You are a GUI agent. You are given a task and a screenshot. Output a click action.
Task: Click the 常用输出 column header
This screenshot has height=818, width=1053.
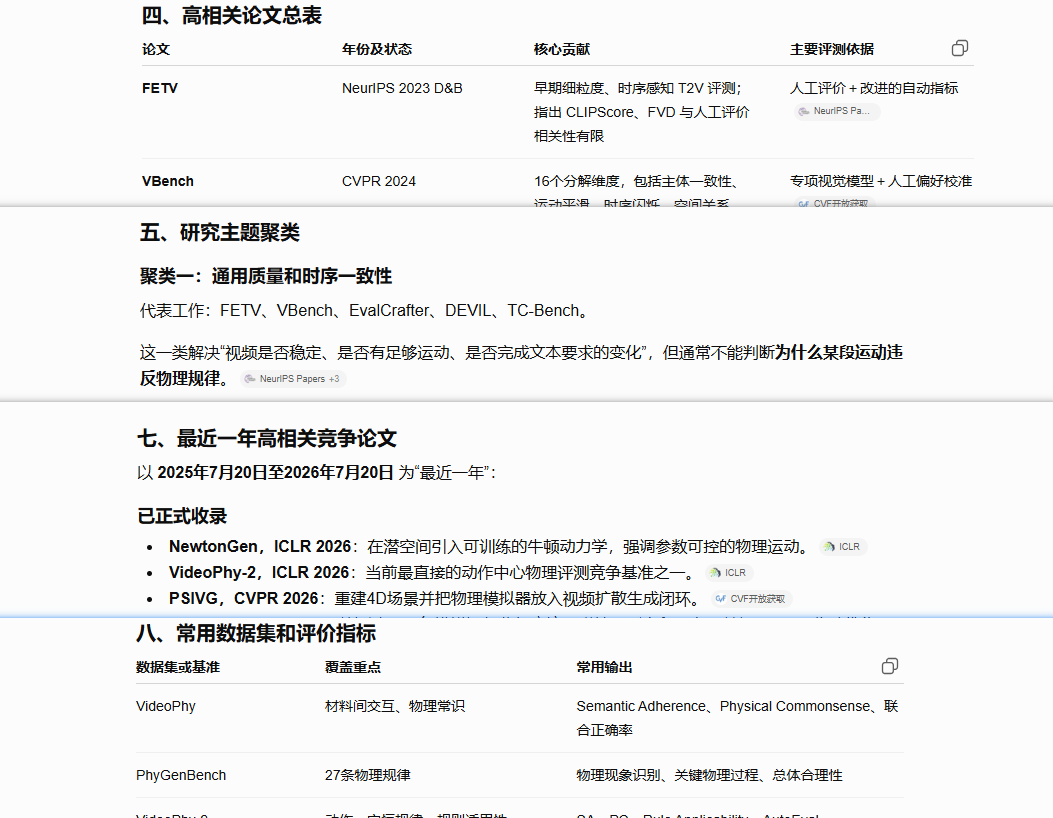click(x=604, y=667)
